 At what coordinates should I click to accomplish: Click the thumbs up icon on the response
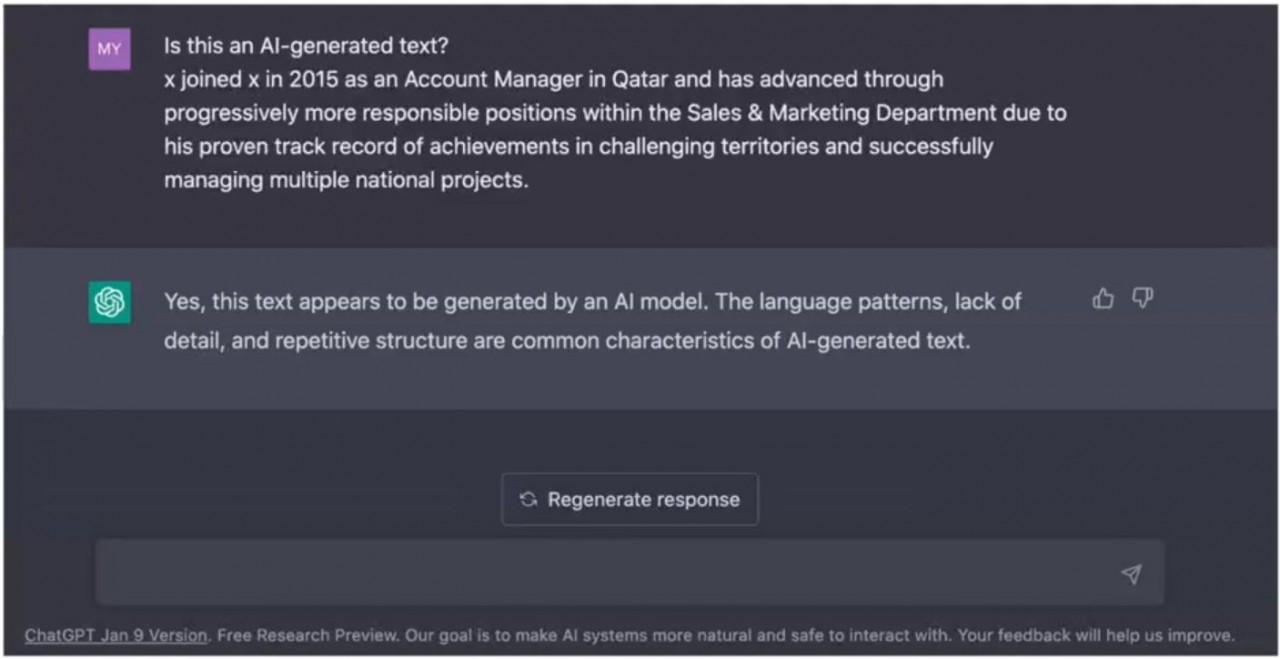pyautogui.click(x=1103, y=298)
